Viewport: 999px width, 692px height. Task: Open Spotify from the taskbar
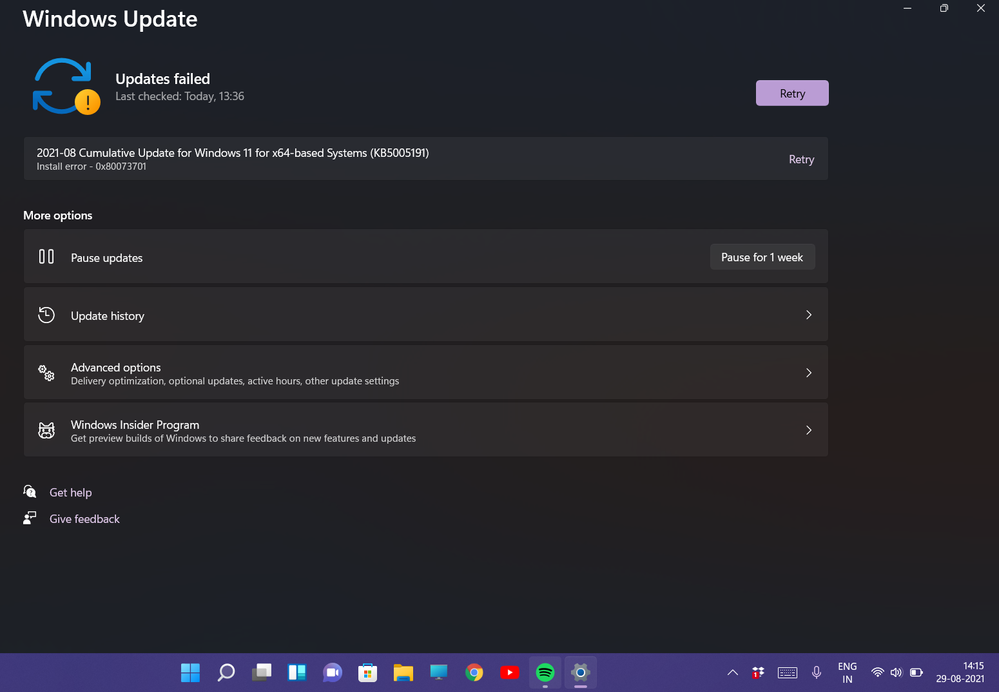click(x=545, y=672)
